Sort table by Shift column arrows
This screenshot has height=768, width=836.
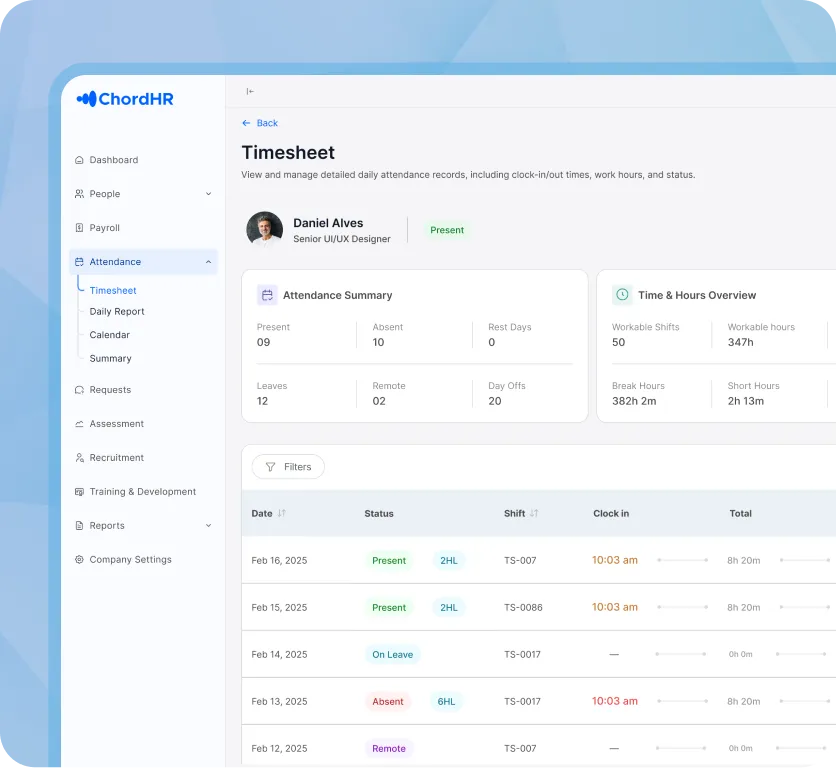coord(534,513)
